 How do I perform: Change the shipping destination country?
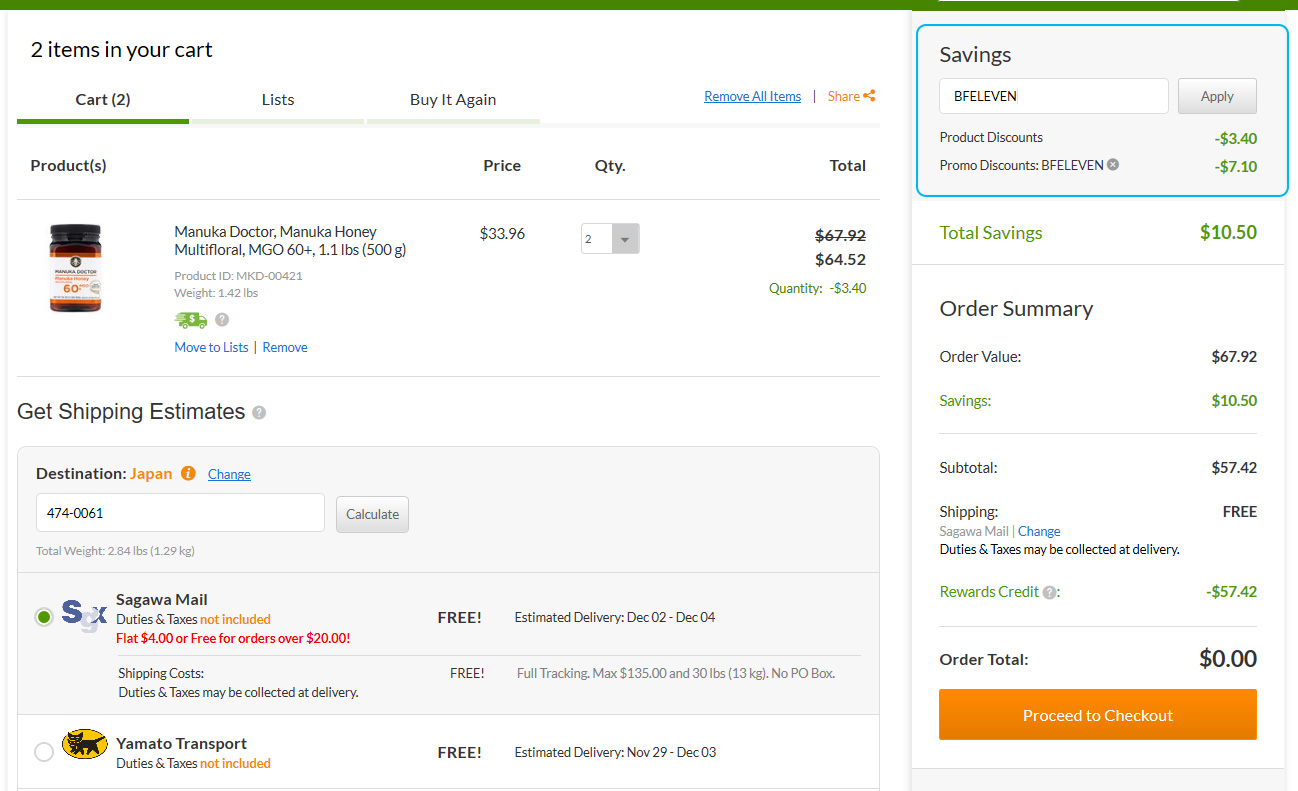(229, 474)
